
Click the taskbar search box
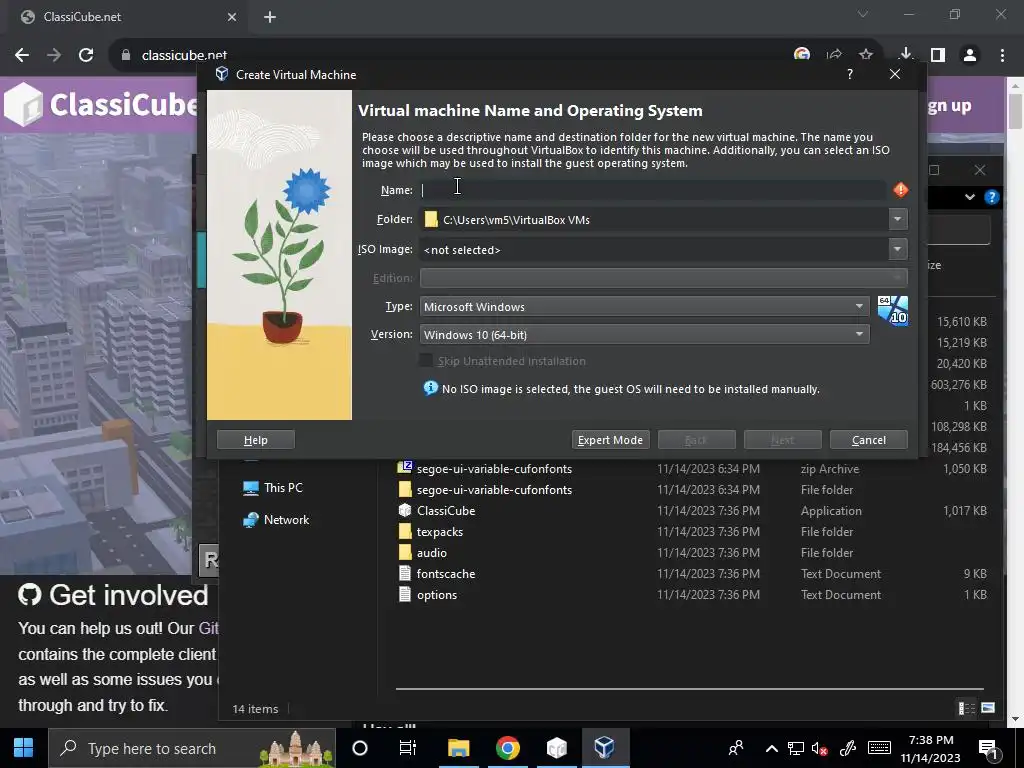[192, 748]
